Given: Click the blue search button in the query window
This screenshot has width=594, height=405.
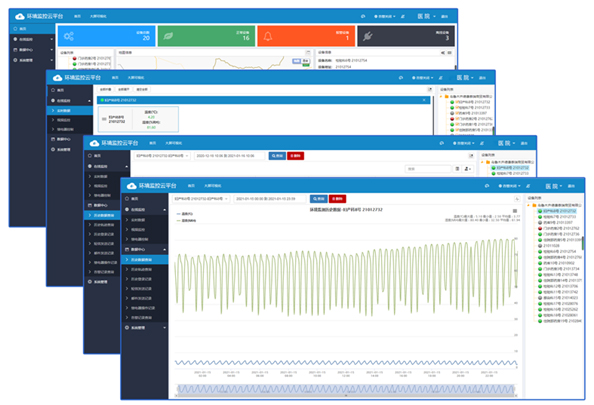Looking at the screenshot, I should tap(277, 156).
